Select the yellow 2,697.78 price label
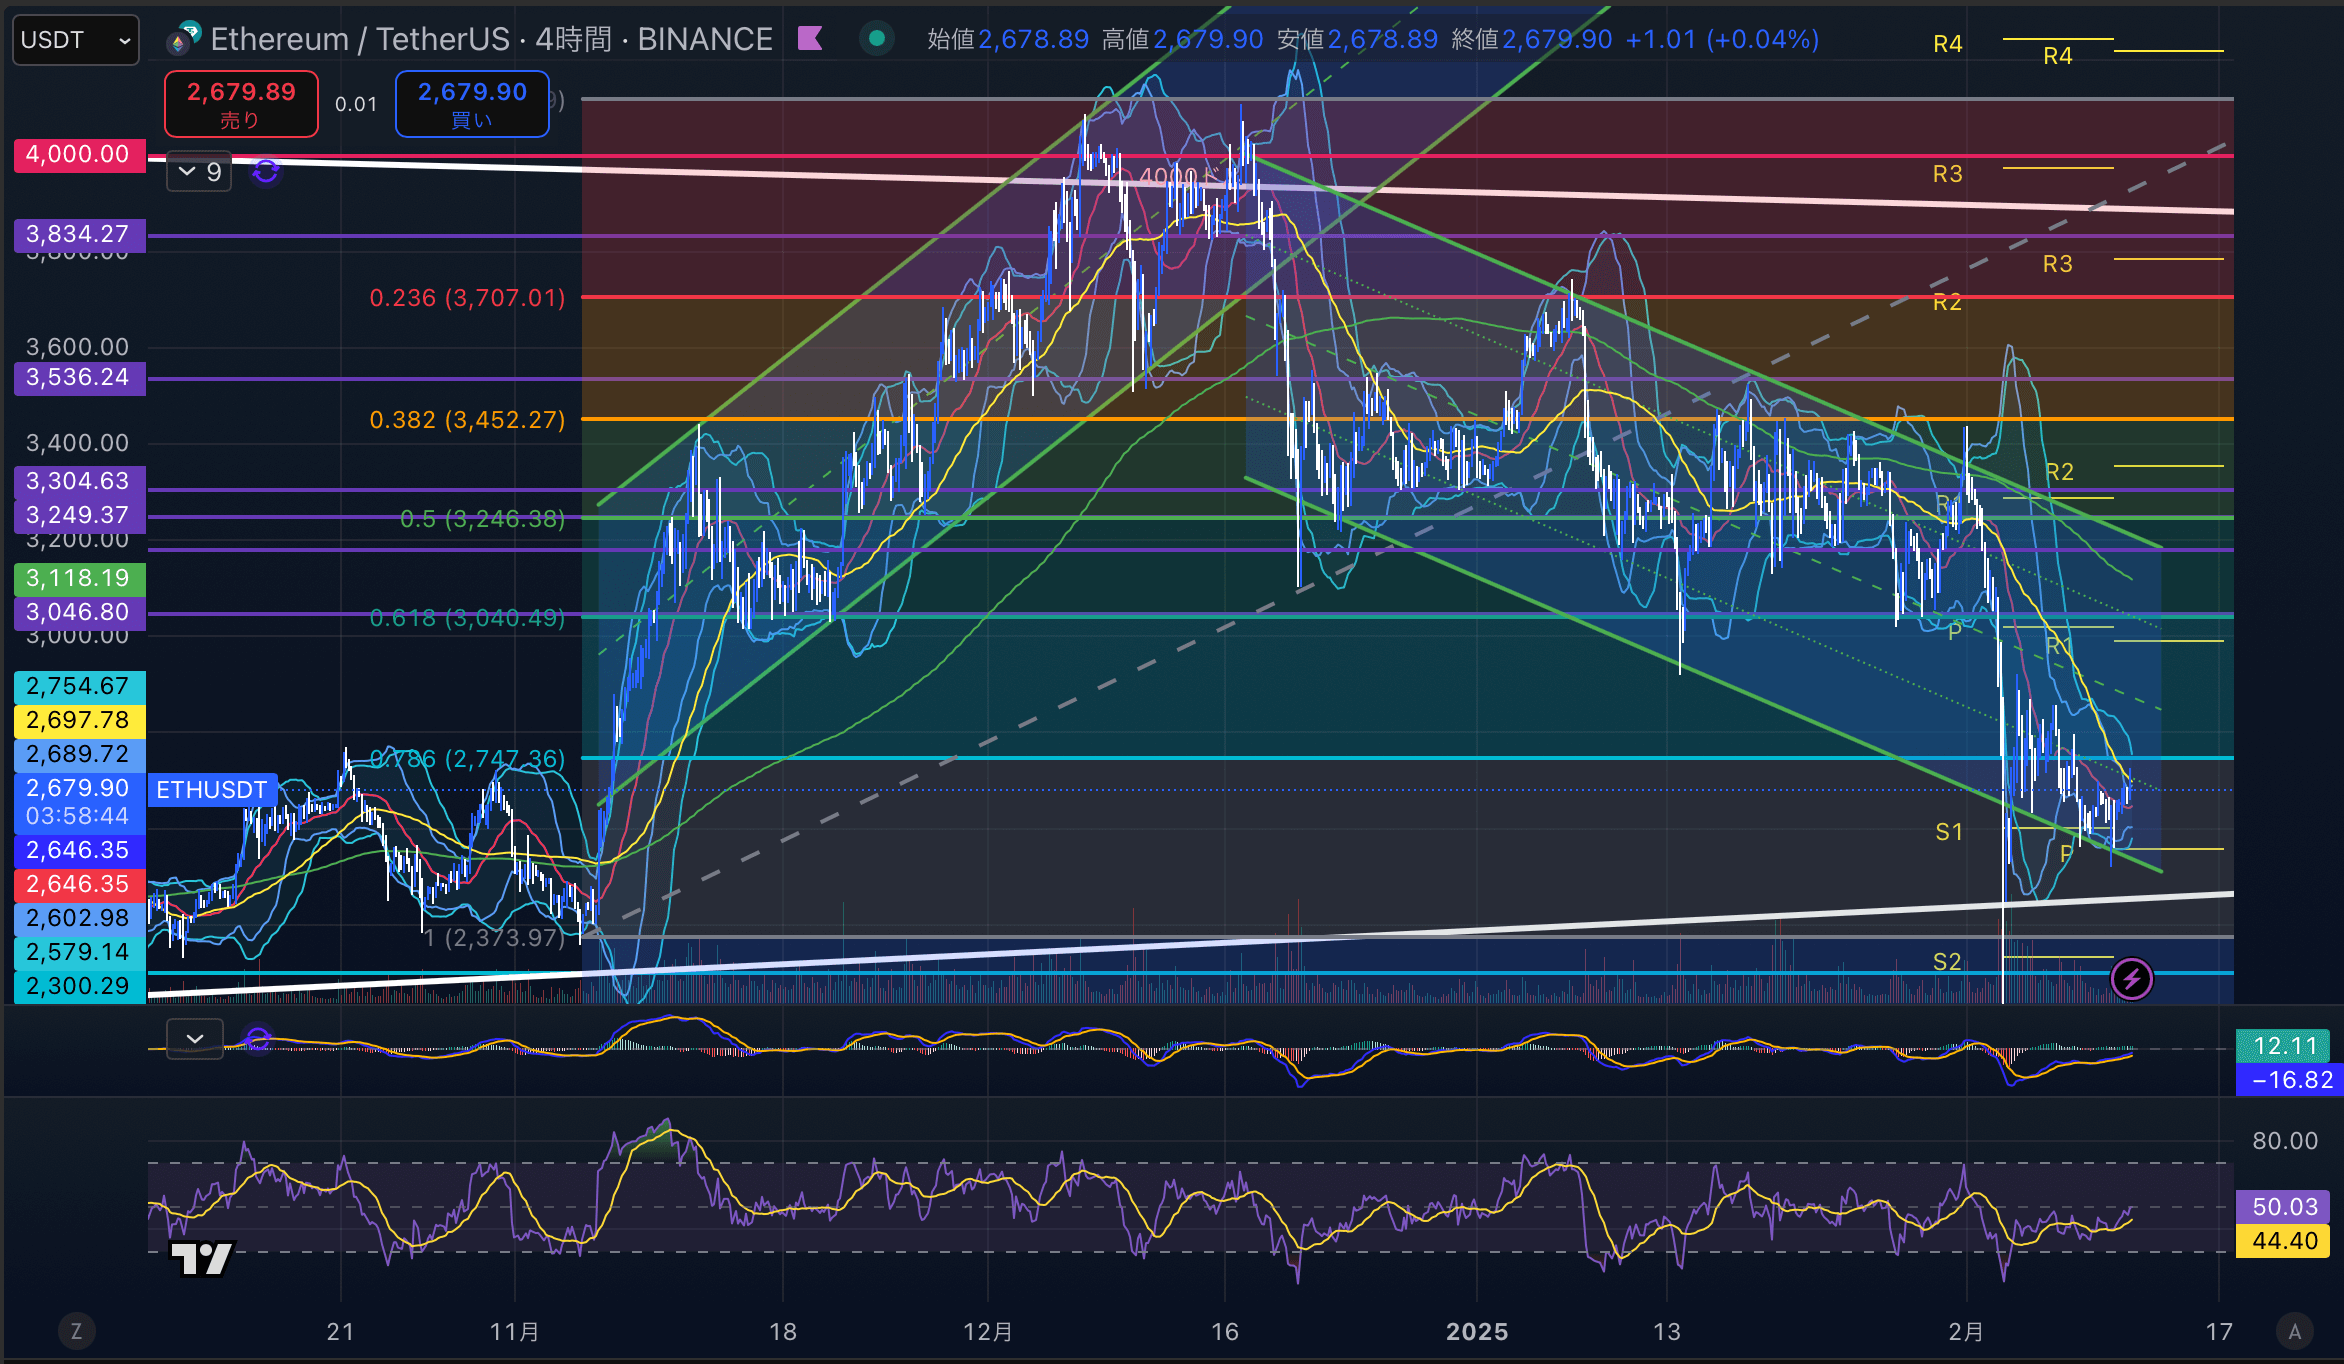2344x1364 pixels. (79, 721)
